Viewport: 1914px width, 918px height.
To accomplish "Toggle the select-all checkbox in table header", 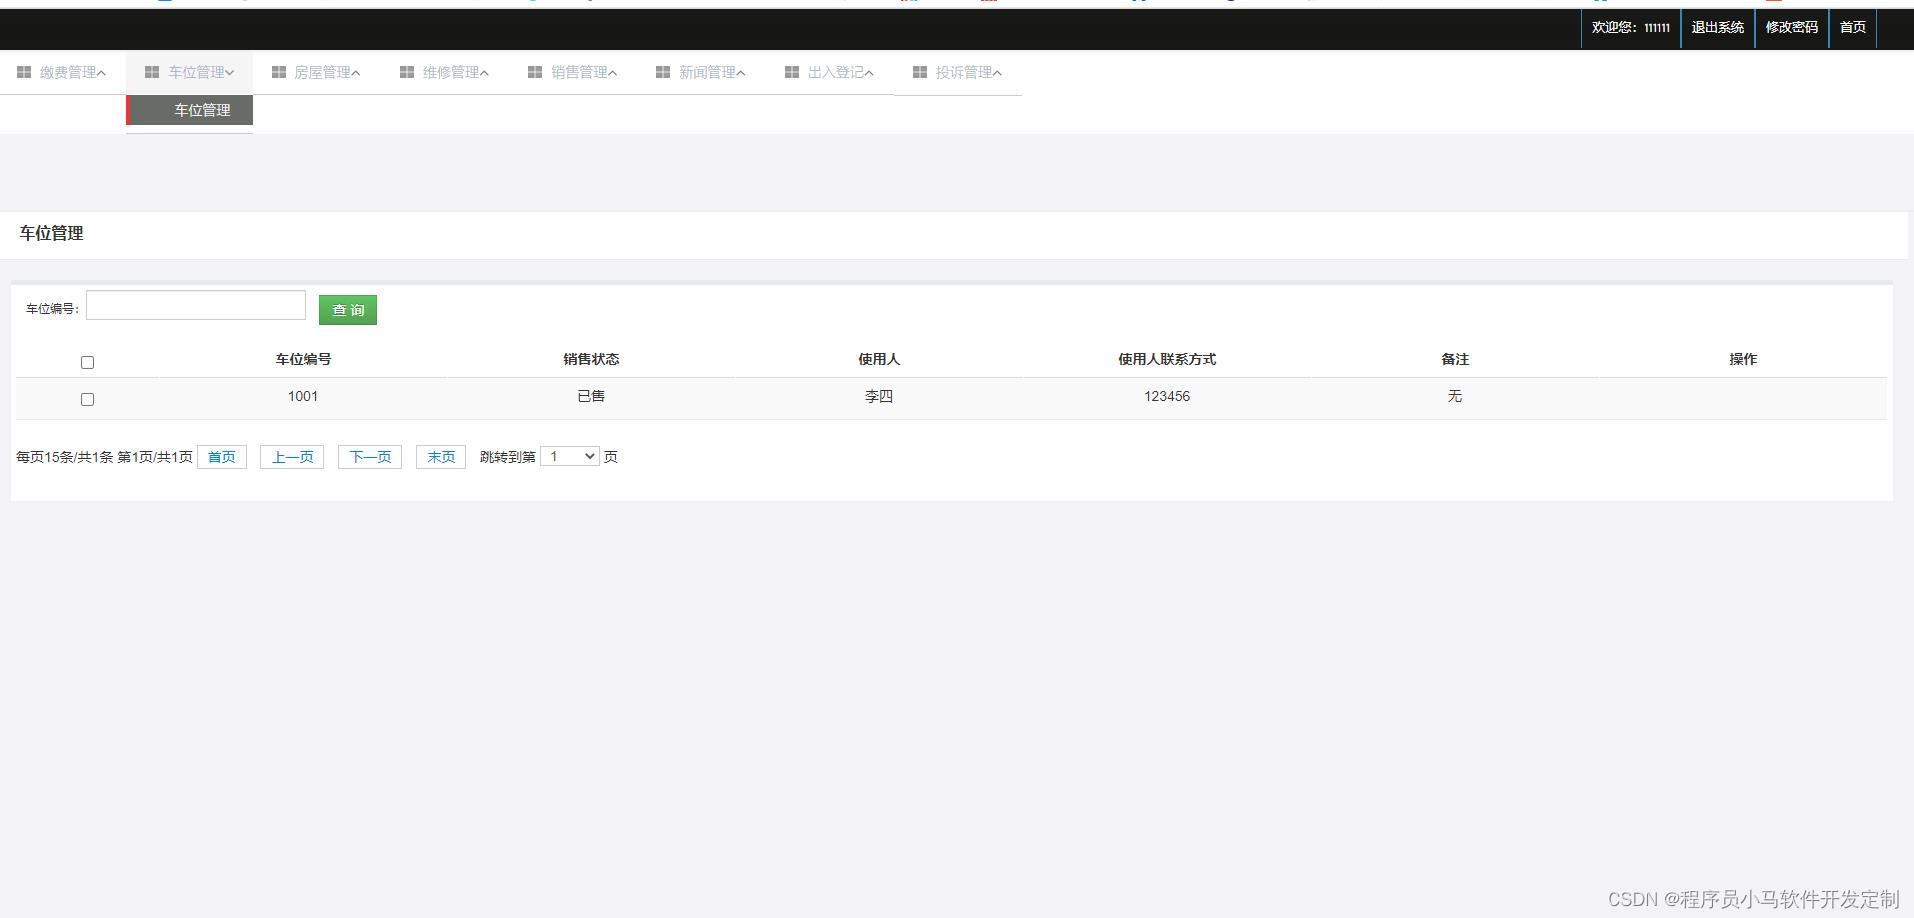I will [87, 362].
